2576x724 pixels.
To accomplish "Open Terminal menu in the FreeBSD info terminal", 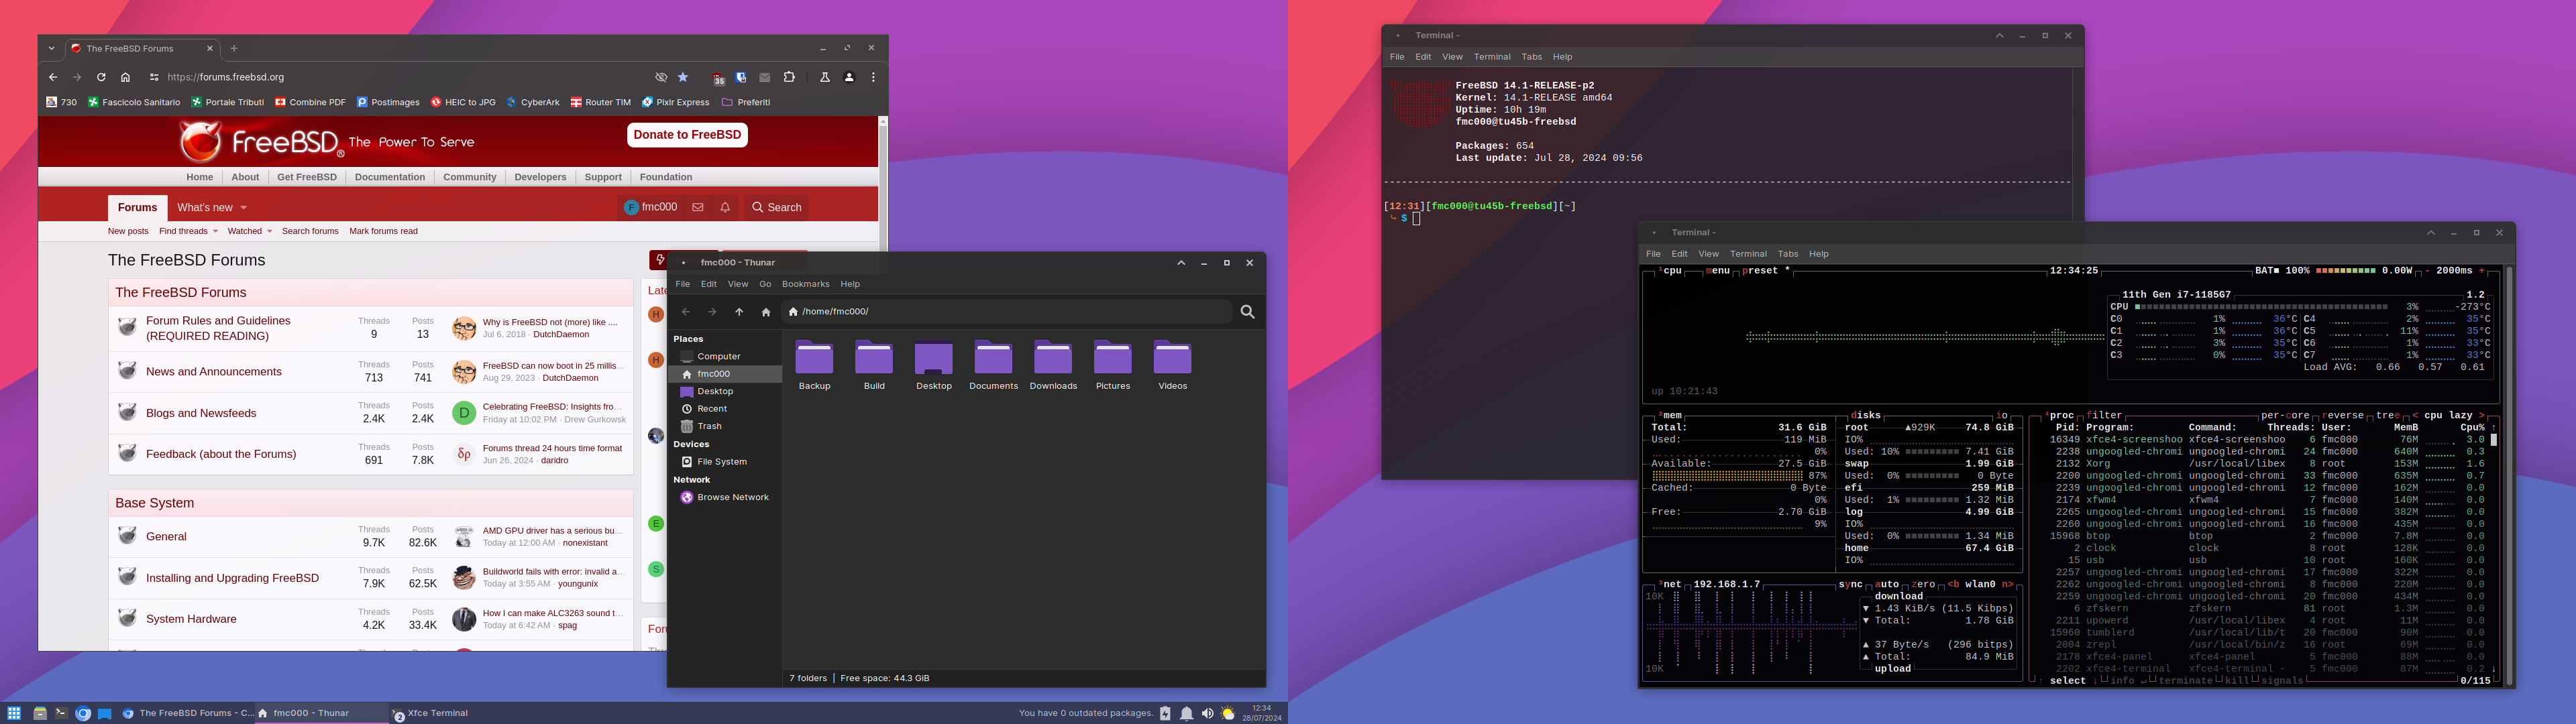I will 1492,57.
